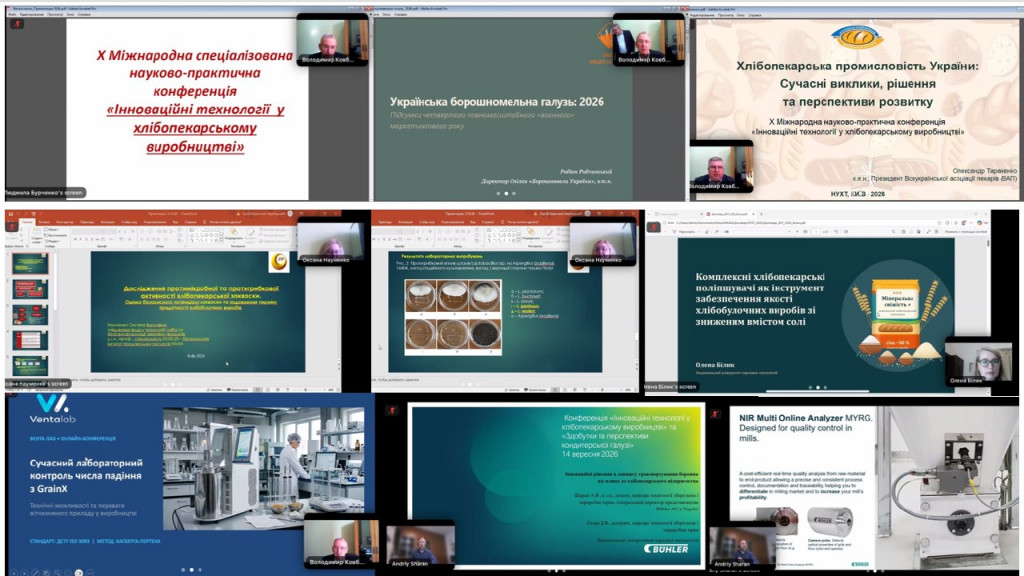Screen dimensions: 1024x576
Task: Switch to the Конструктор tab in PowerPoint with thumbnails
Action: [64, 222]
